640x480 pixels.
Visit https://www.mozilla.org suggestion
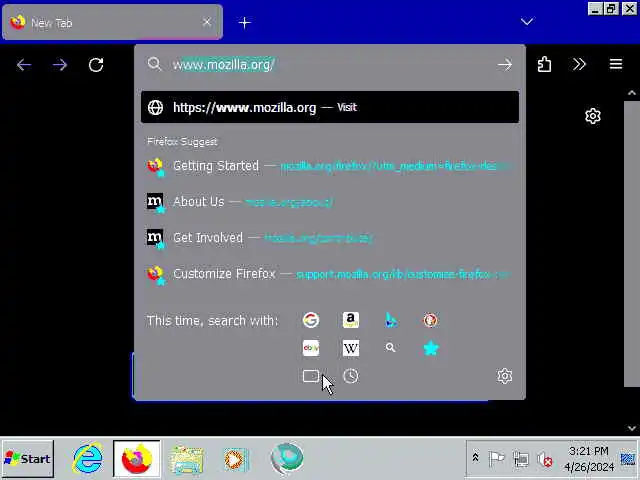pos(330,107)
